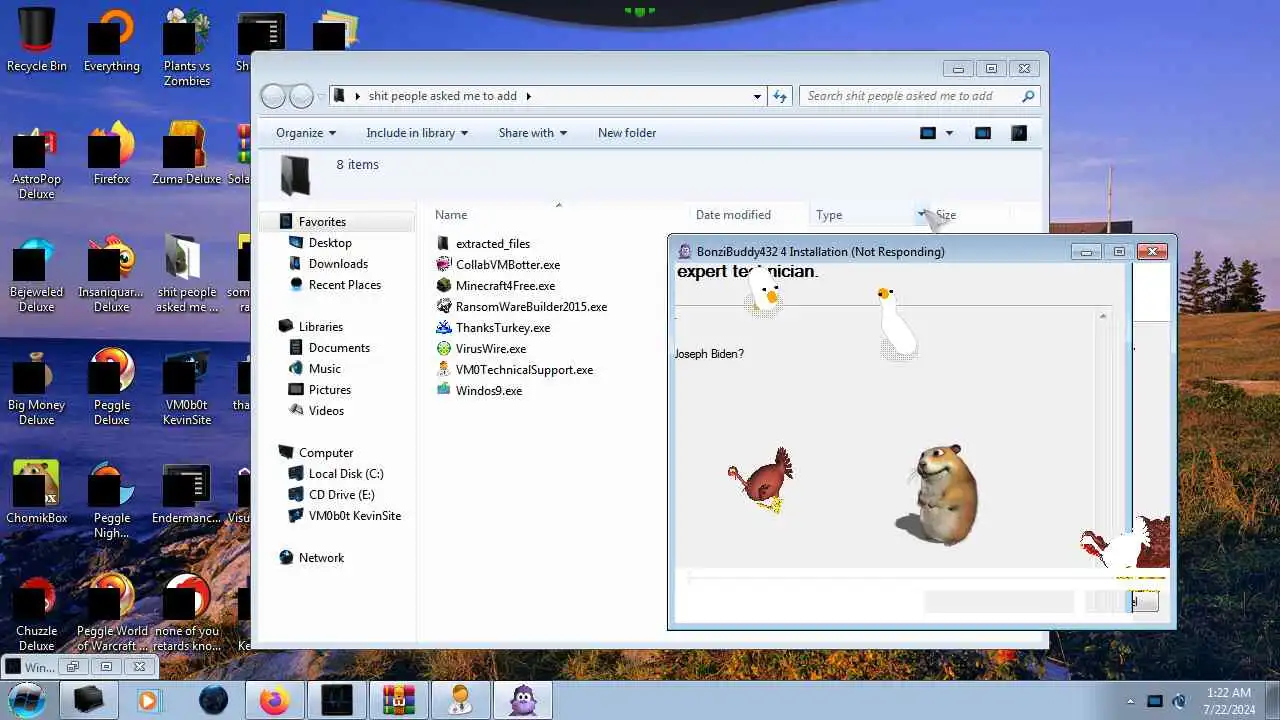Select the Insaniquarium Deluxe desktop icon

(111, 273)
